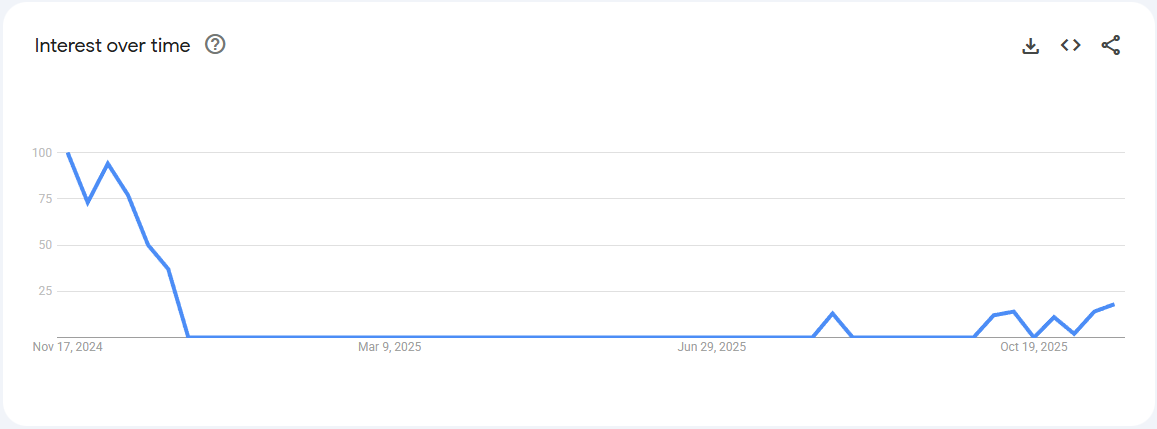Select the Mar 9, 2025 date label
Screen dimensions: 1157x429
click(x=390, y=347)
